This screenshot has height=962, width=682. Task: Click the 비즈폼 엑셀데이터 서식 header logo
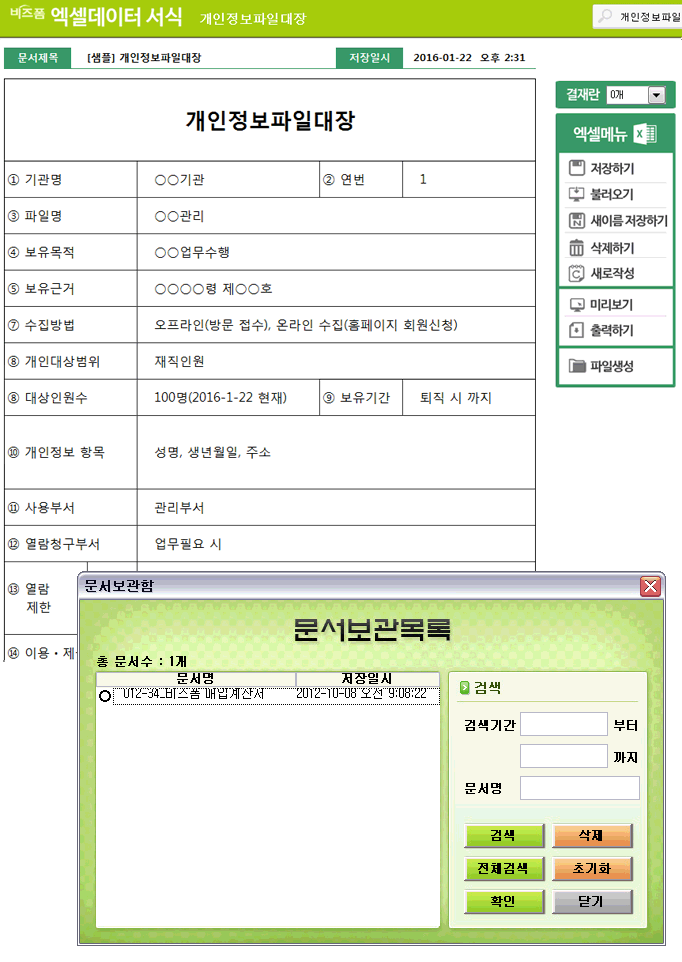(x=96, y=16)
